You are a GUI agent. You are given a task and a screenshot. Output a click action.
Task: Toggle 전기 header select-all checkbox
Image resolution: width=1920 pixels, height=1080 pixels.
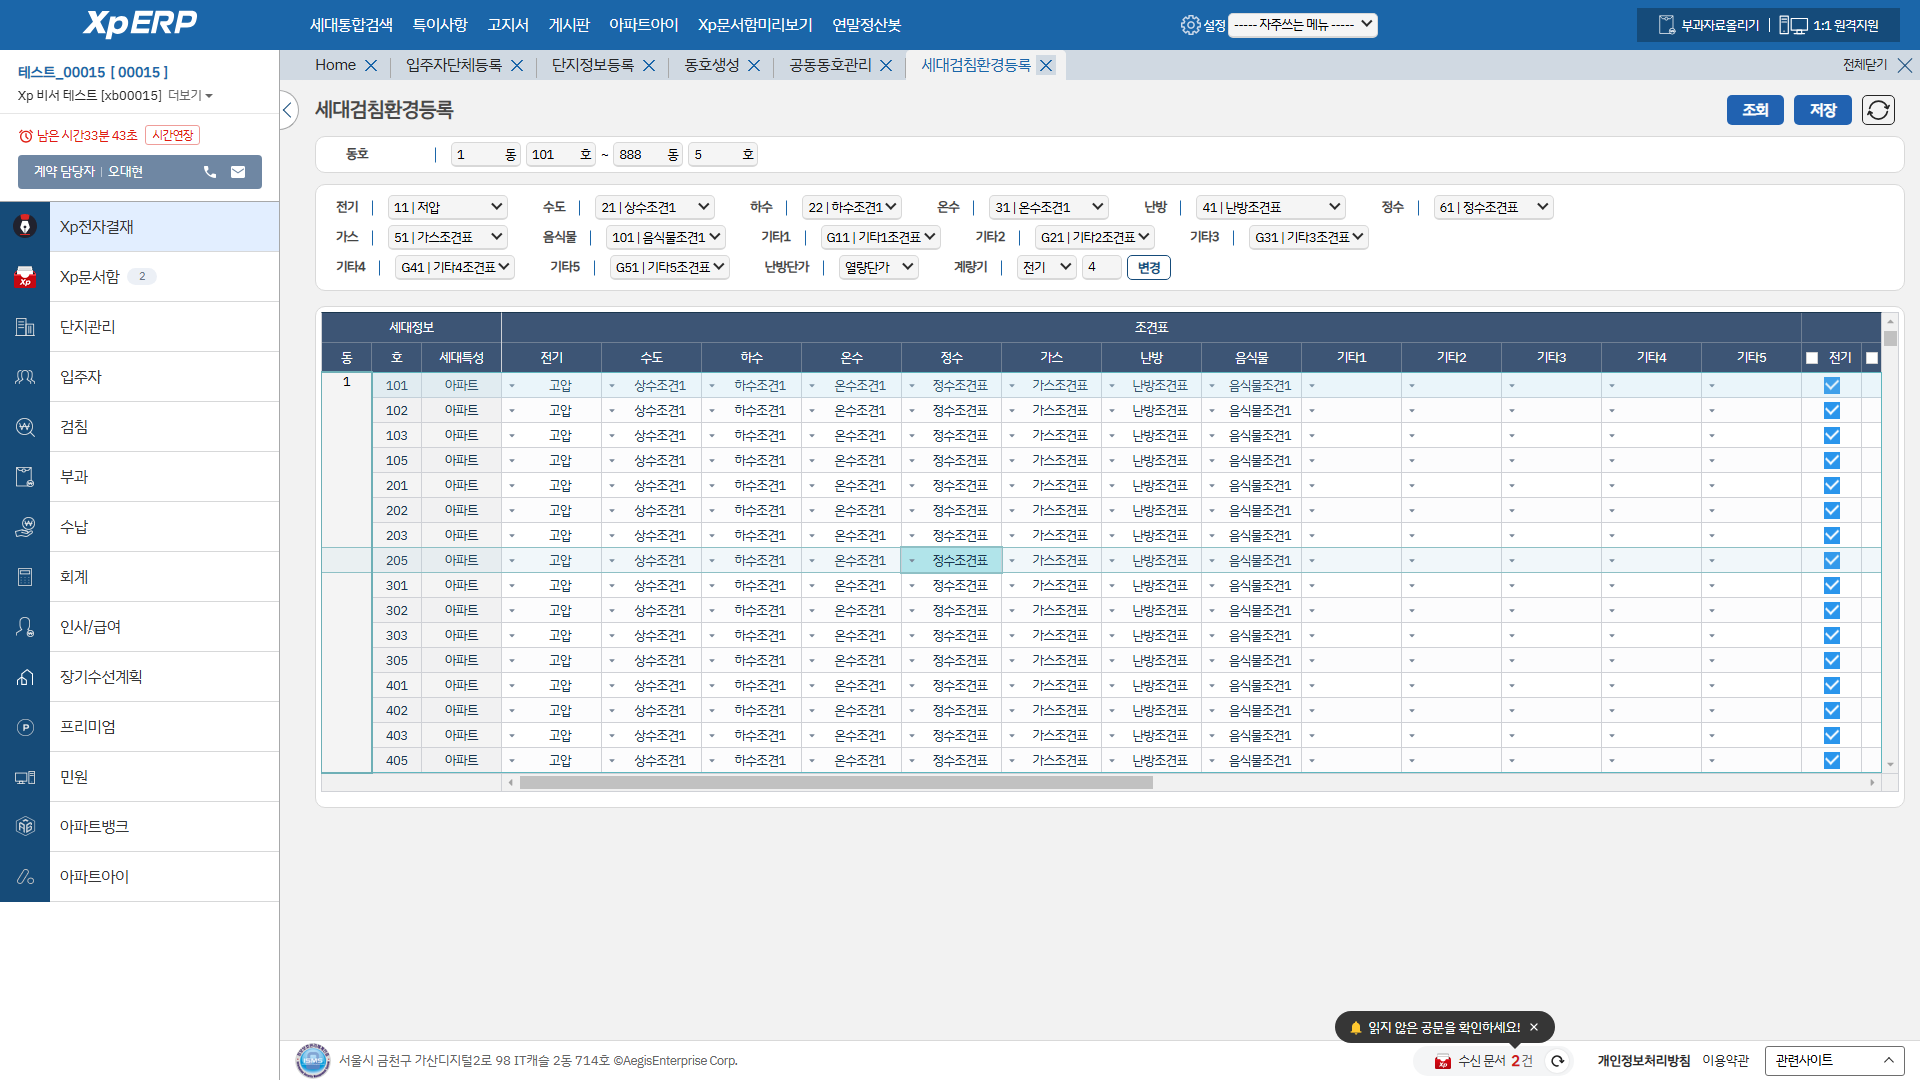[x=1812, y=358]
